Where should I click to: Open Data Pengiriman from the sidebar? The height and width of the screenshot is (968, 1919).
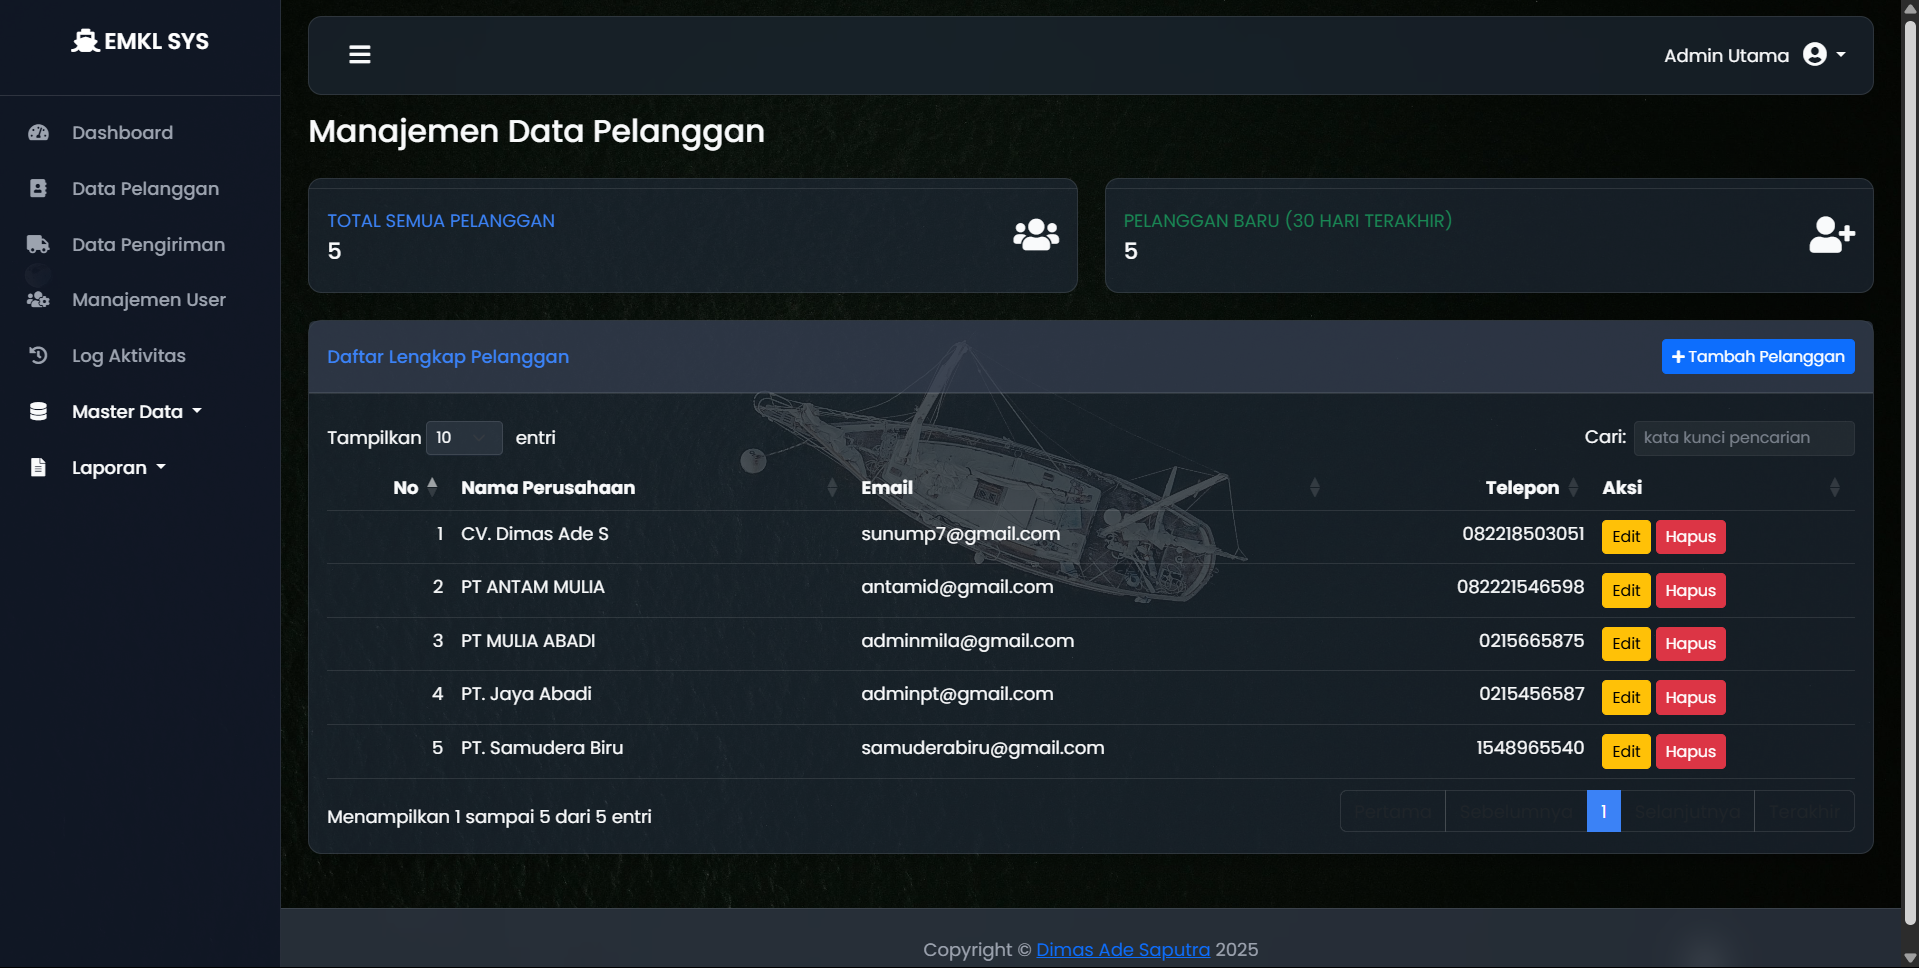pyautogui.click(x=148, y=245)
